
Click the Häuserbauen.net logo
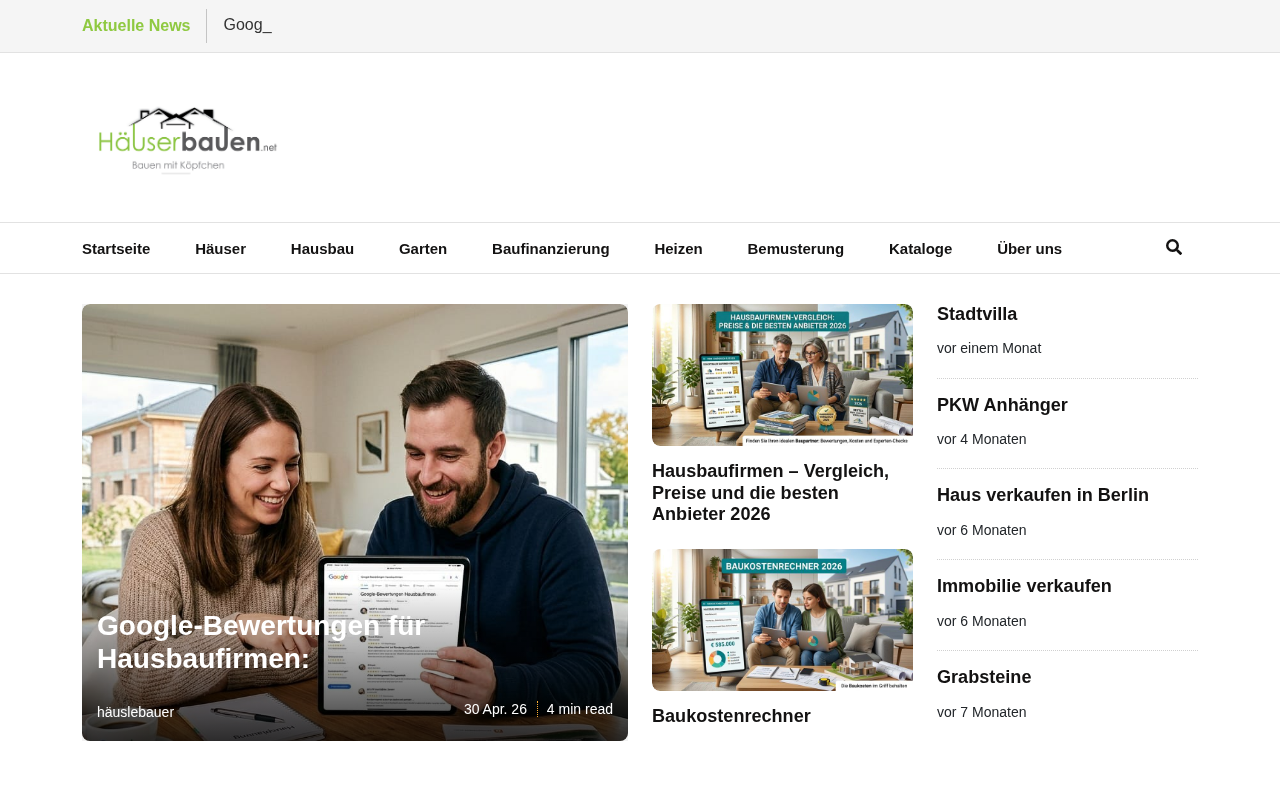(x=188, y=141)
